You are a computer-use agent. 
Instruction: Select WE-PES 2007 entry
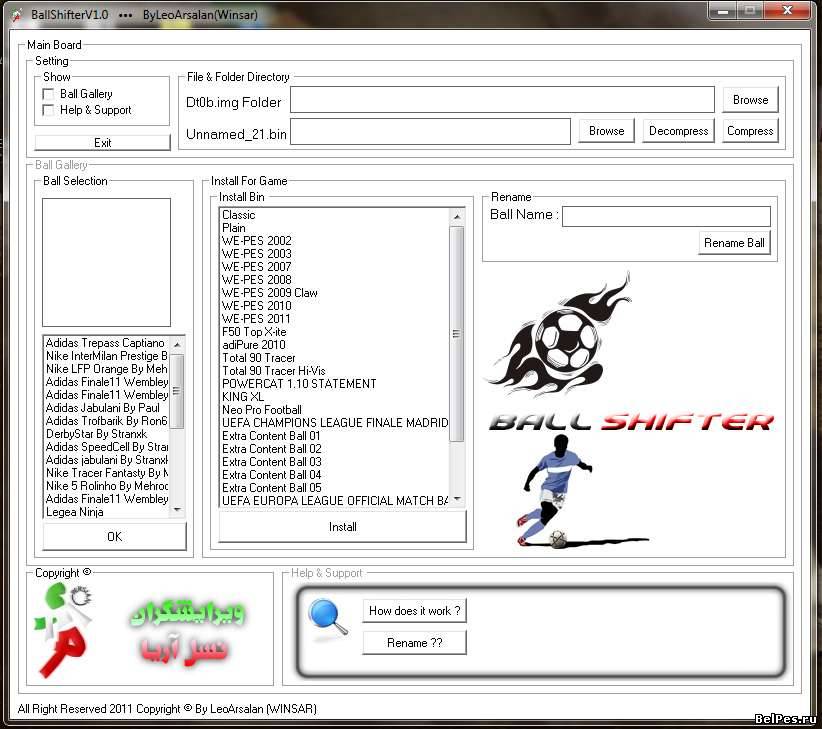[x=334, y=267]
